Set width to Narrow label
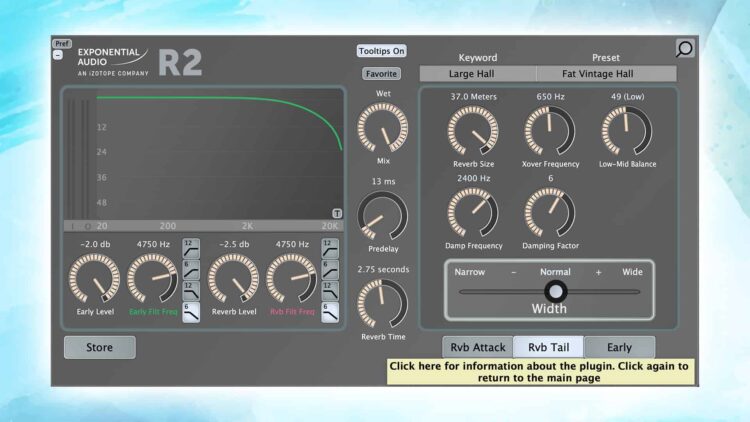The height and width of the screenshot is (422, 750). (470, 272)
